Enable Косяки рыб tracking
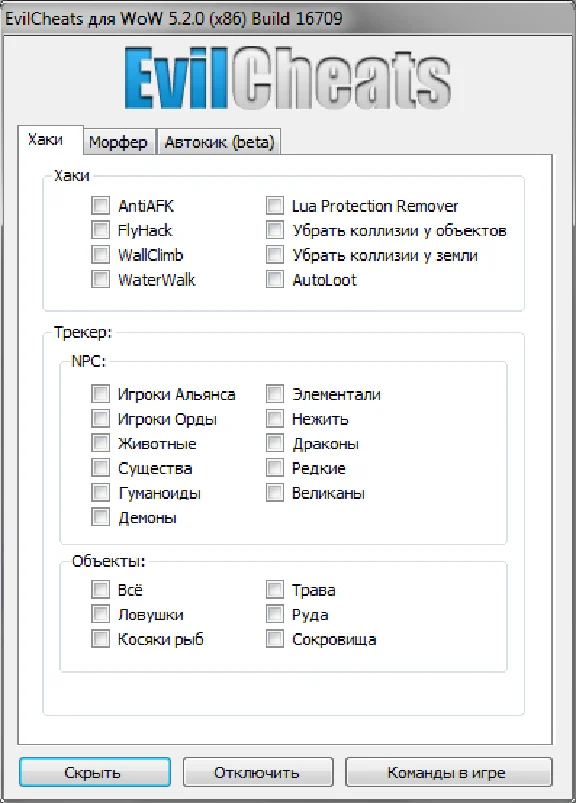Viewport: 576px width, 803px height. tap(100, 639)
